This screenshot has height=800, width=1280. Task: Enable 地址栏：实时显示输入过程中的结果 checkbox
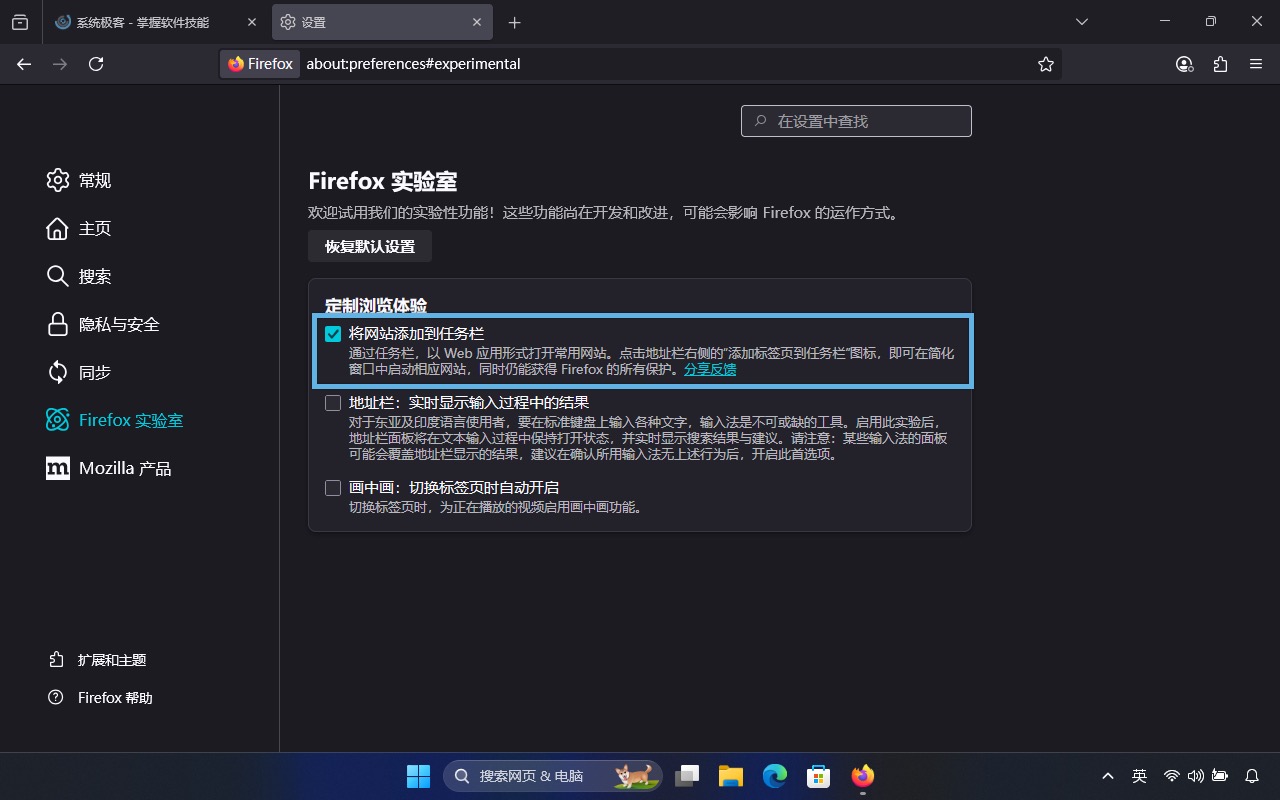[333, 403]
